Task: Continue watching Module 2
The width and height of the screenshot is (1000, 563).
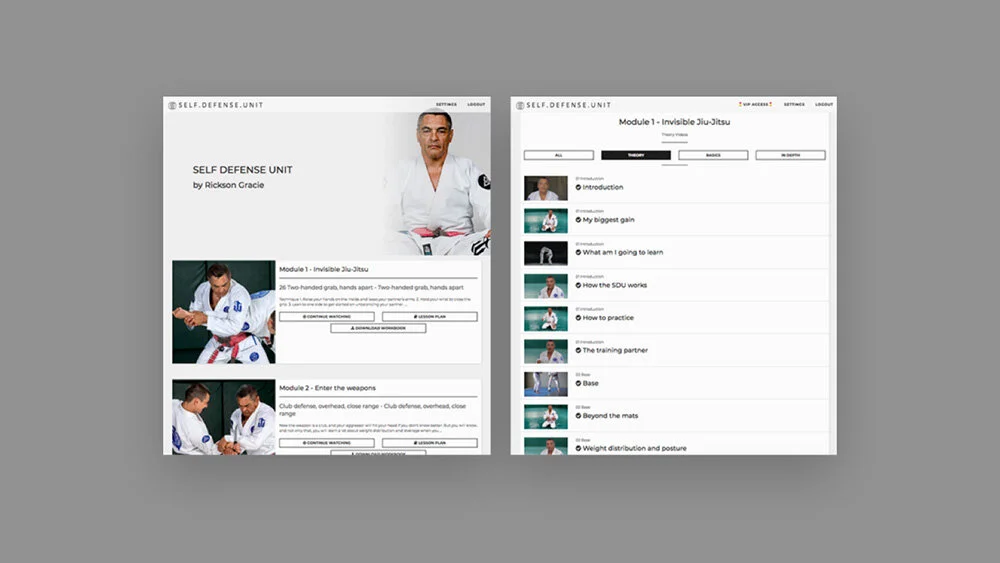Action: [x=327, y=442]
